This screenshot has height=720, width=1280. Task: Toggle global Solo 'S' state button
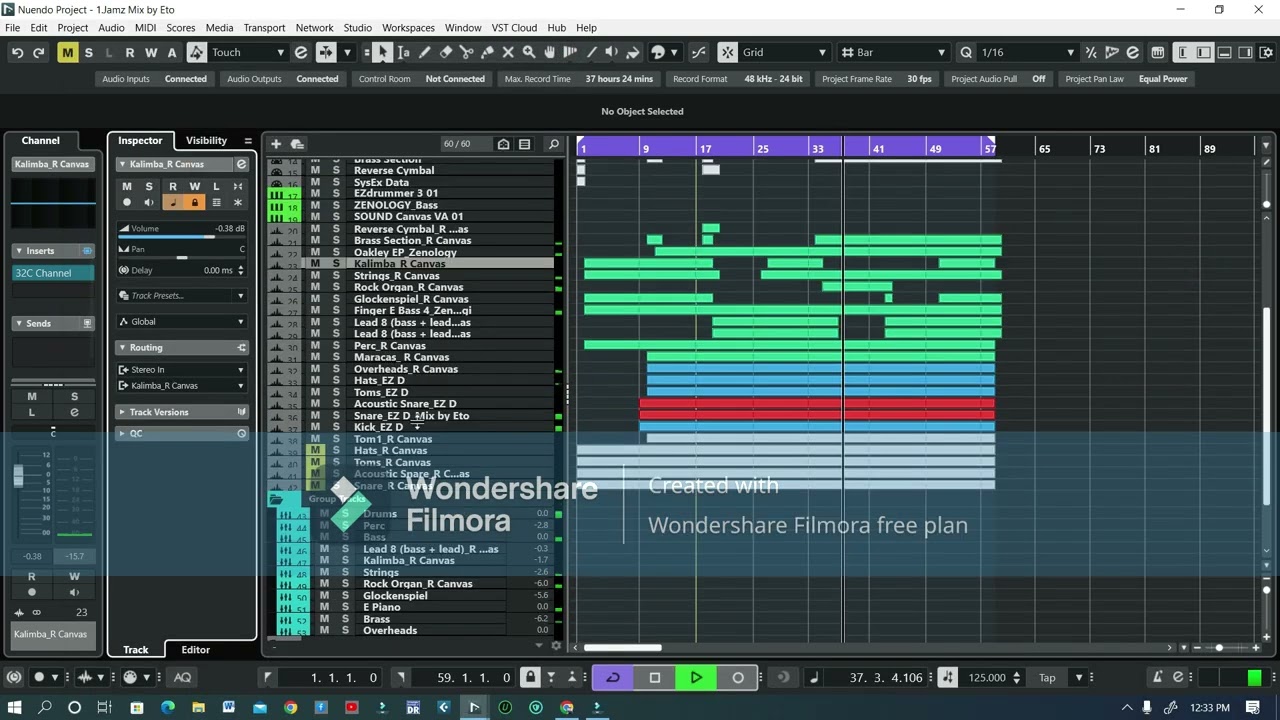coord(88,53)
